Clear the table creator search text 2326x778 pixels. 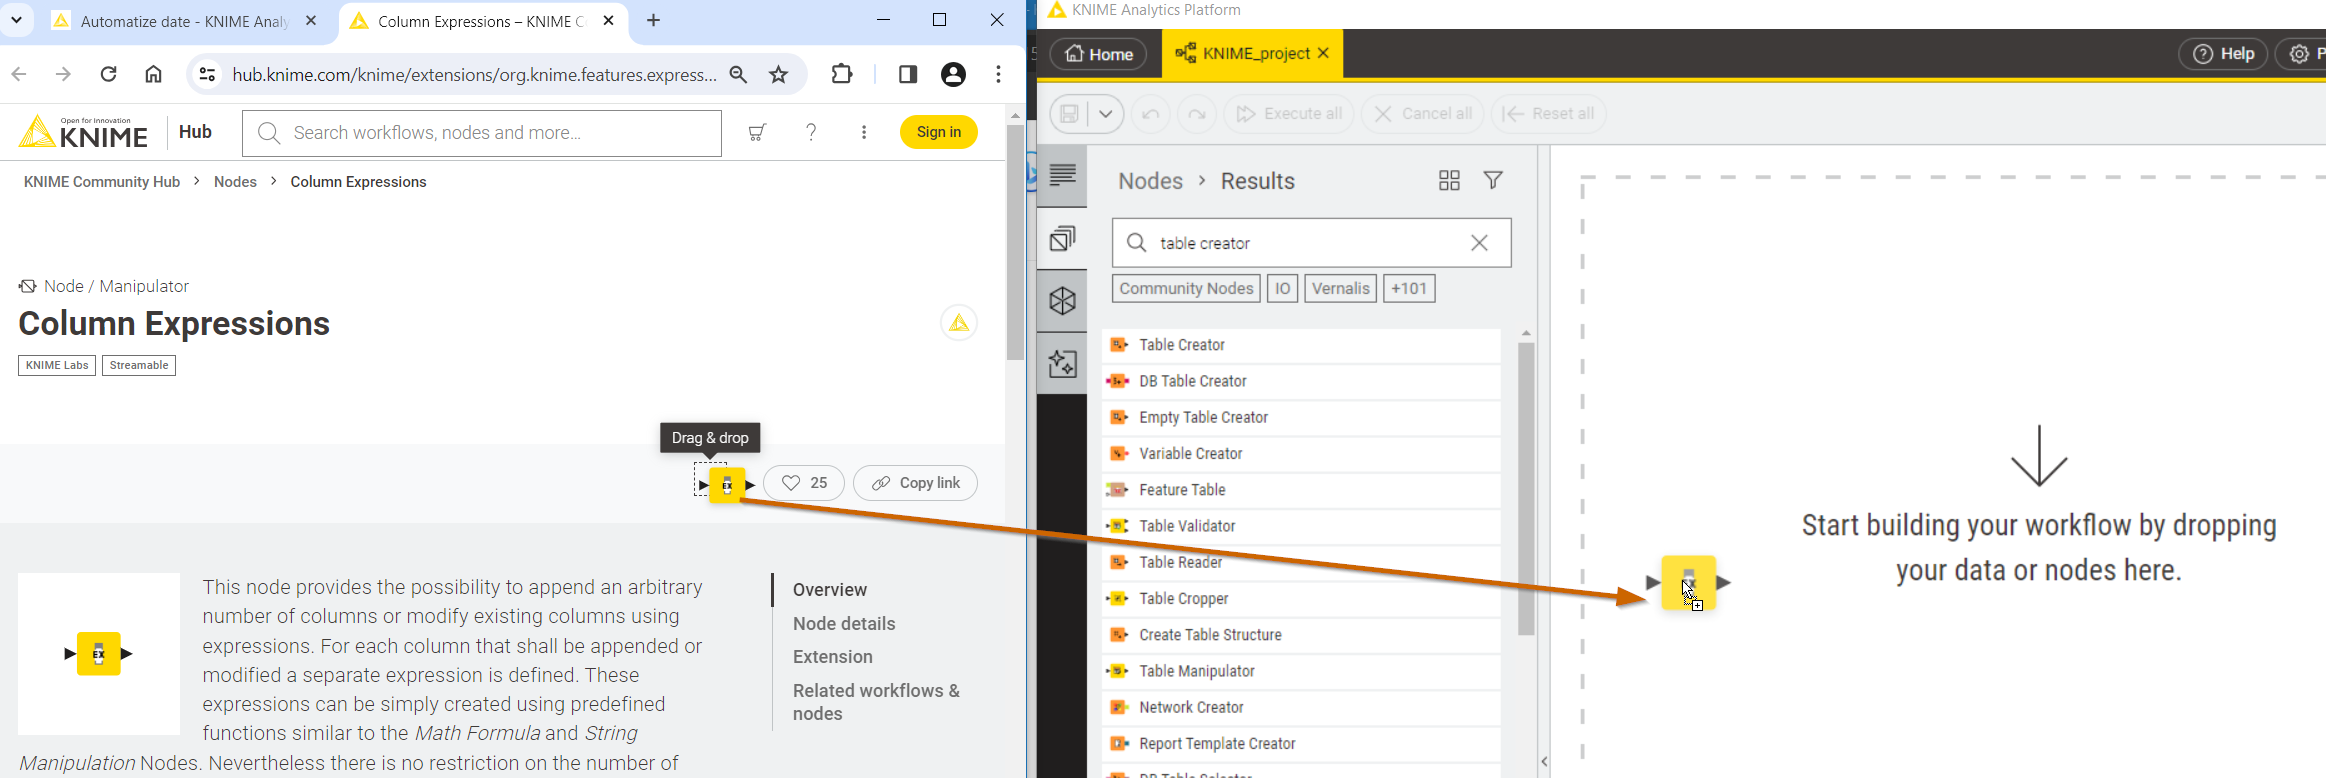tap(1479, 243)
